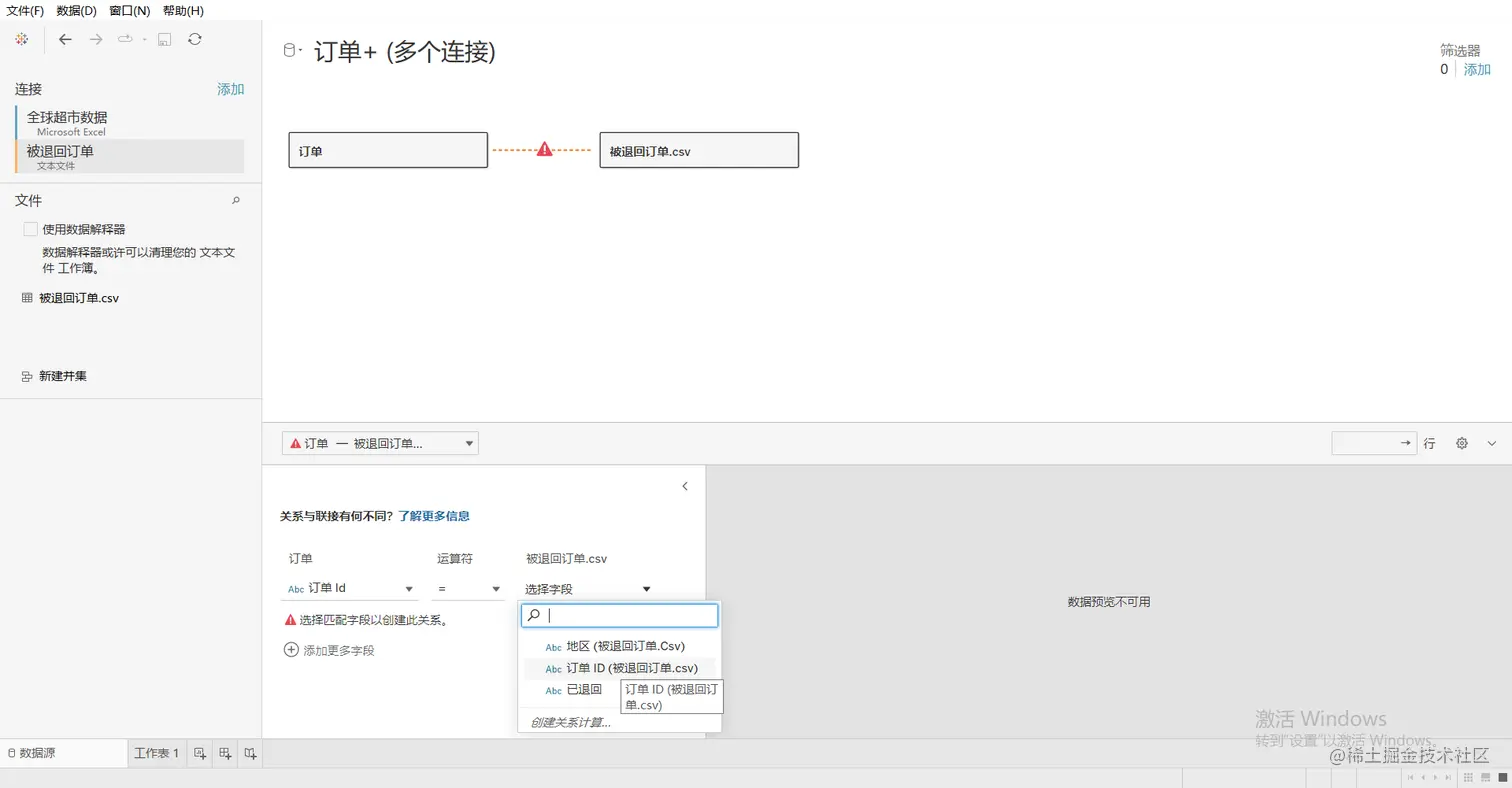Click the search magnifier in the 文件 panel
1512x788 pixels.
tap(236, 200)
